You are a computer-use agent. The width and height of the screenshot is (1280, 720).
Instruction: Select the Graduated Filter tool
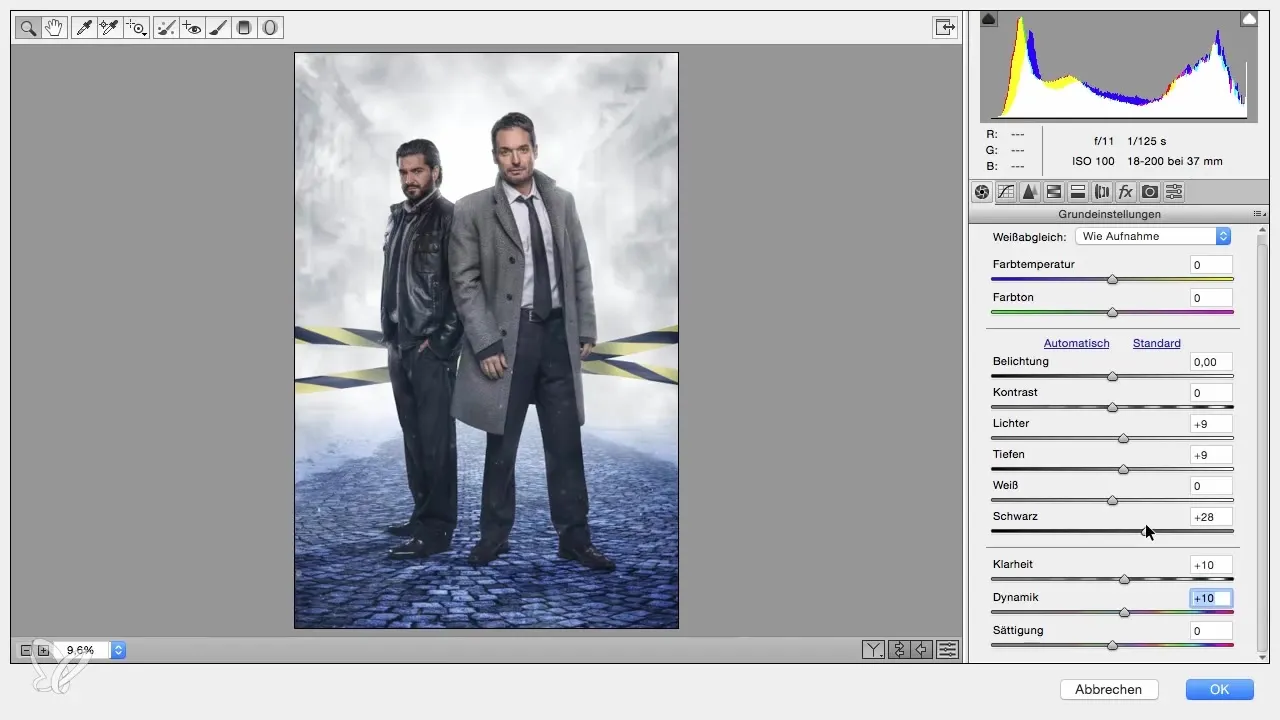(243, 28)
